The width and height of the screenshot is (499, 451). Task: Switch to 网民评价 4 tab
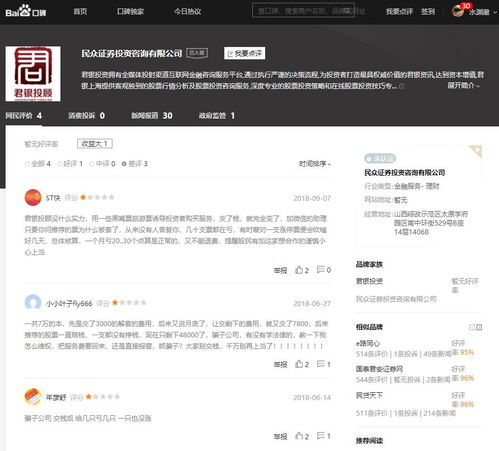(x=24, y=116)
